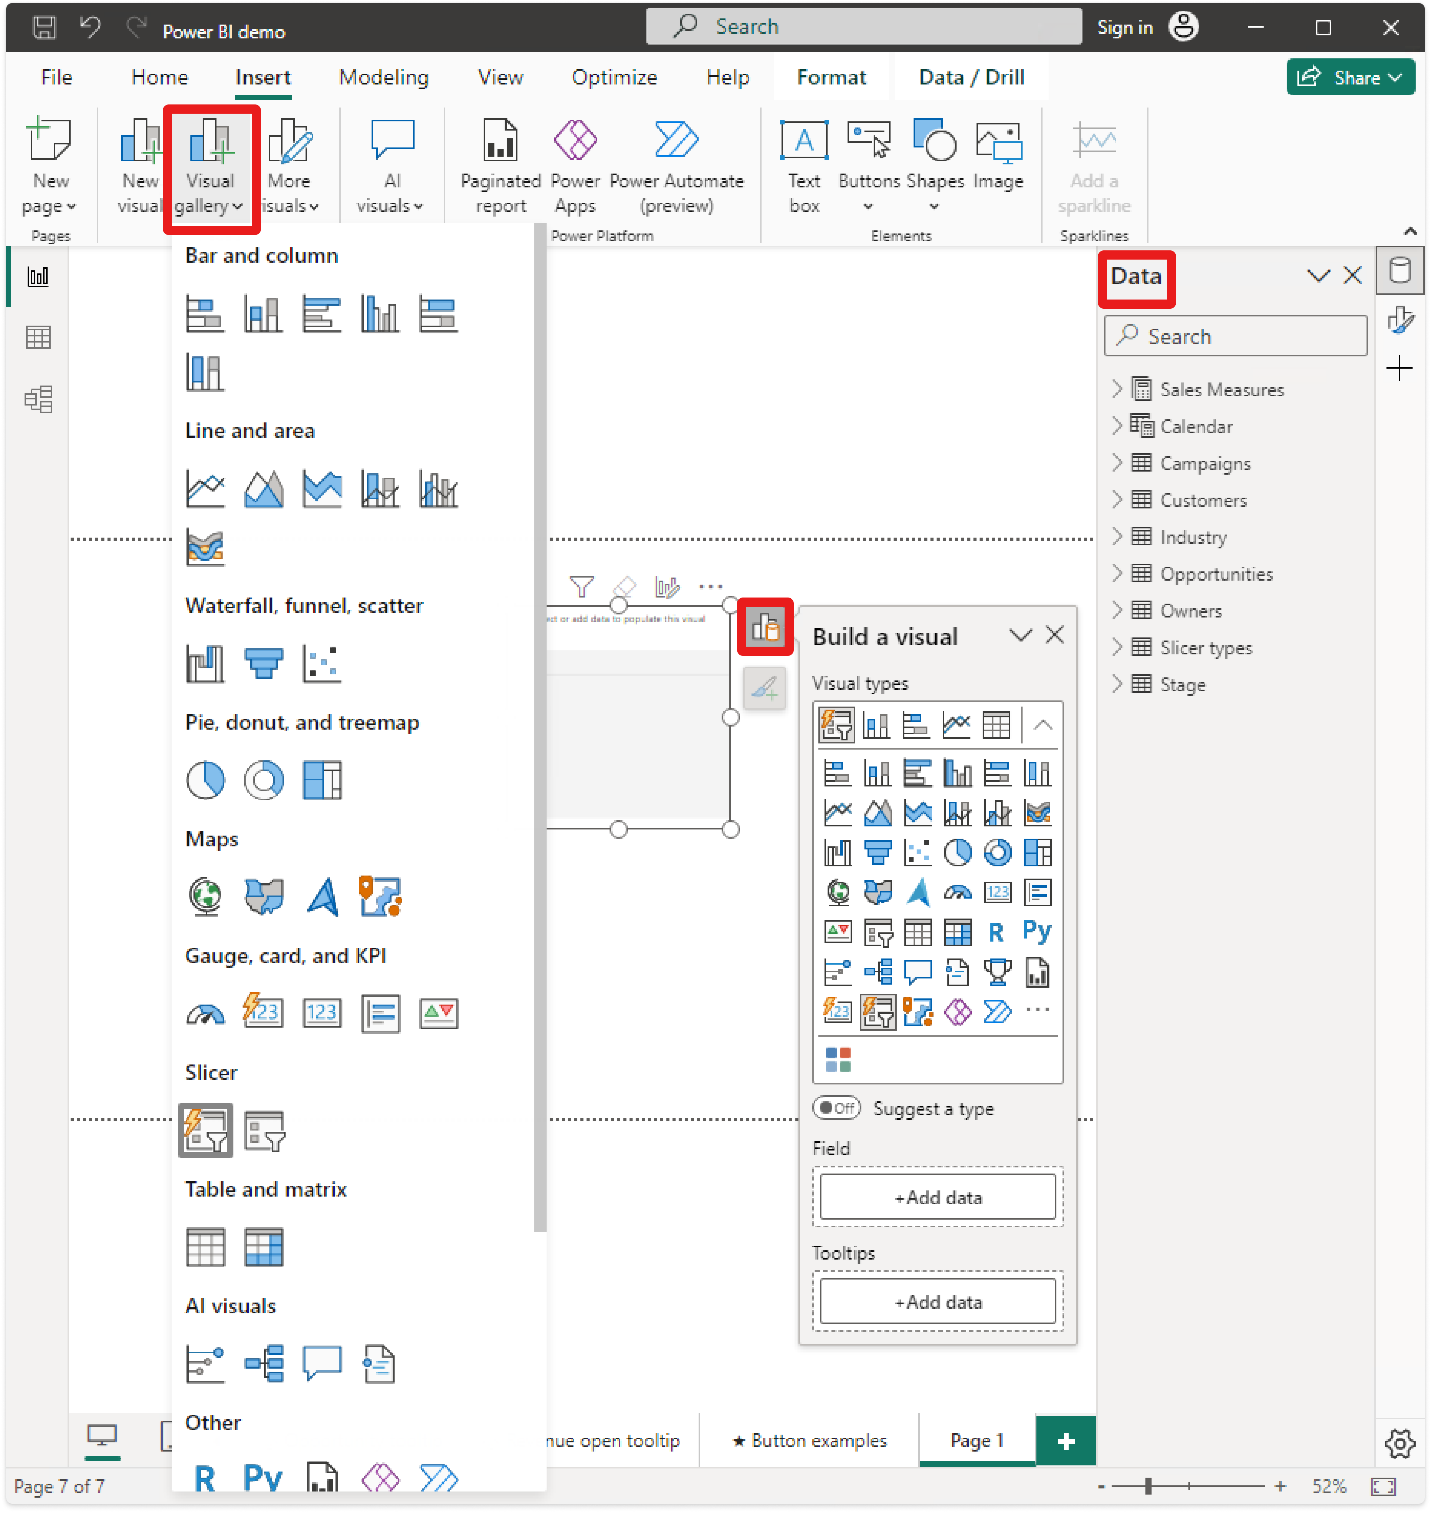Open the Visual gallery dropdown

211,168
